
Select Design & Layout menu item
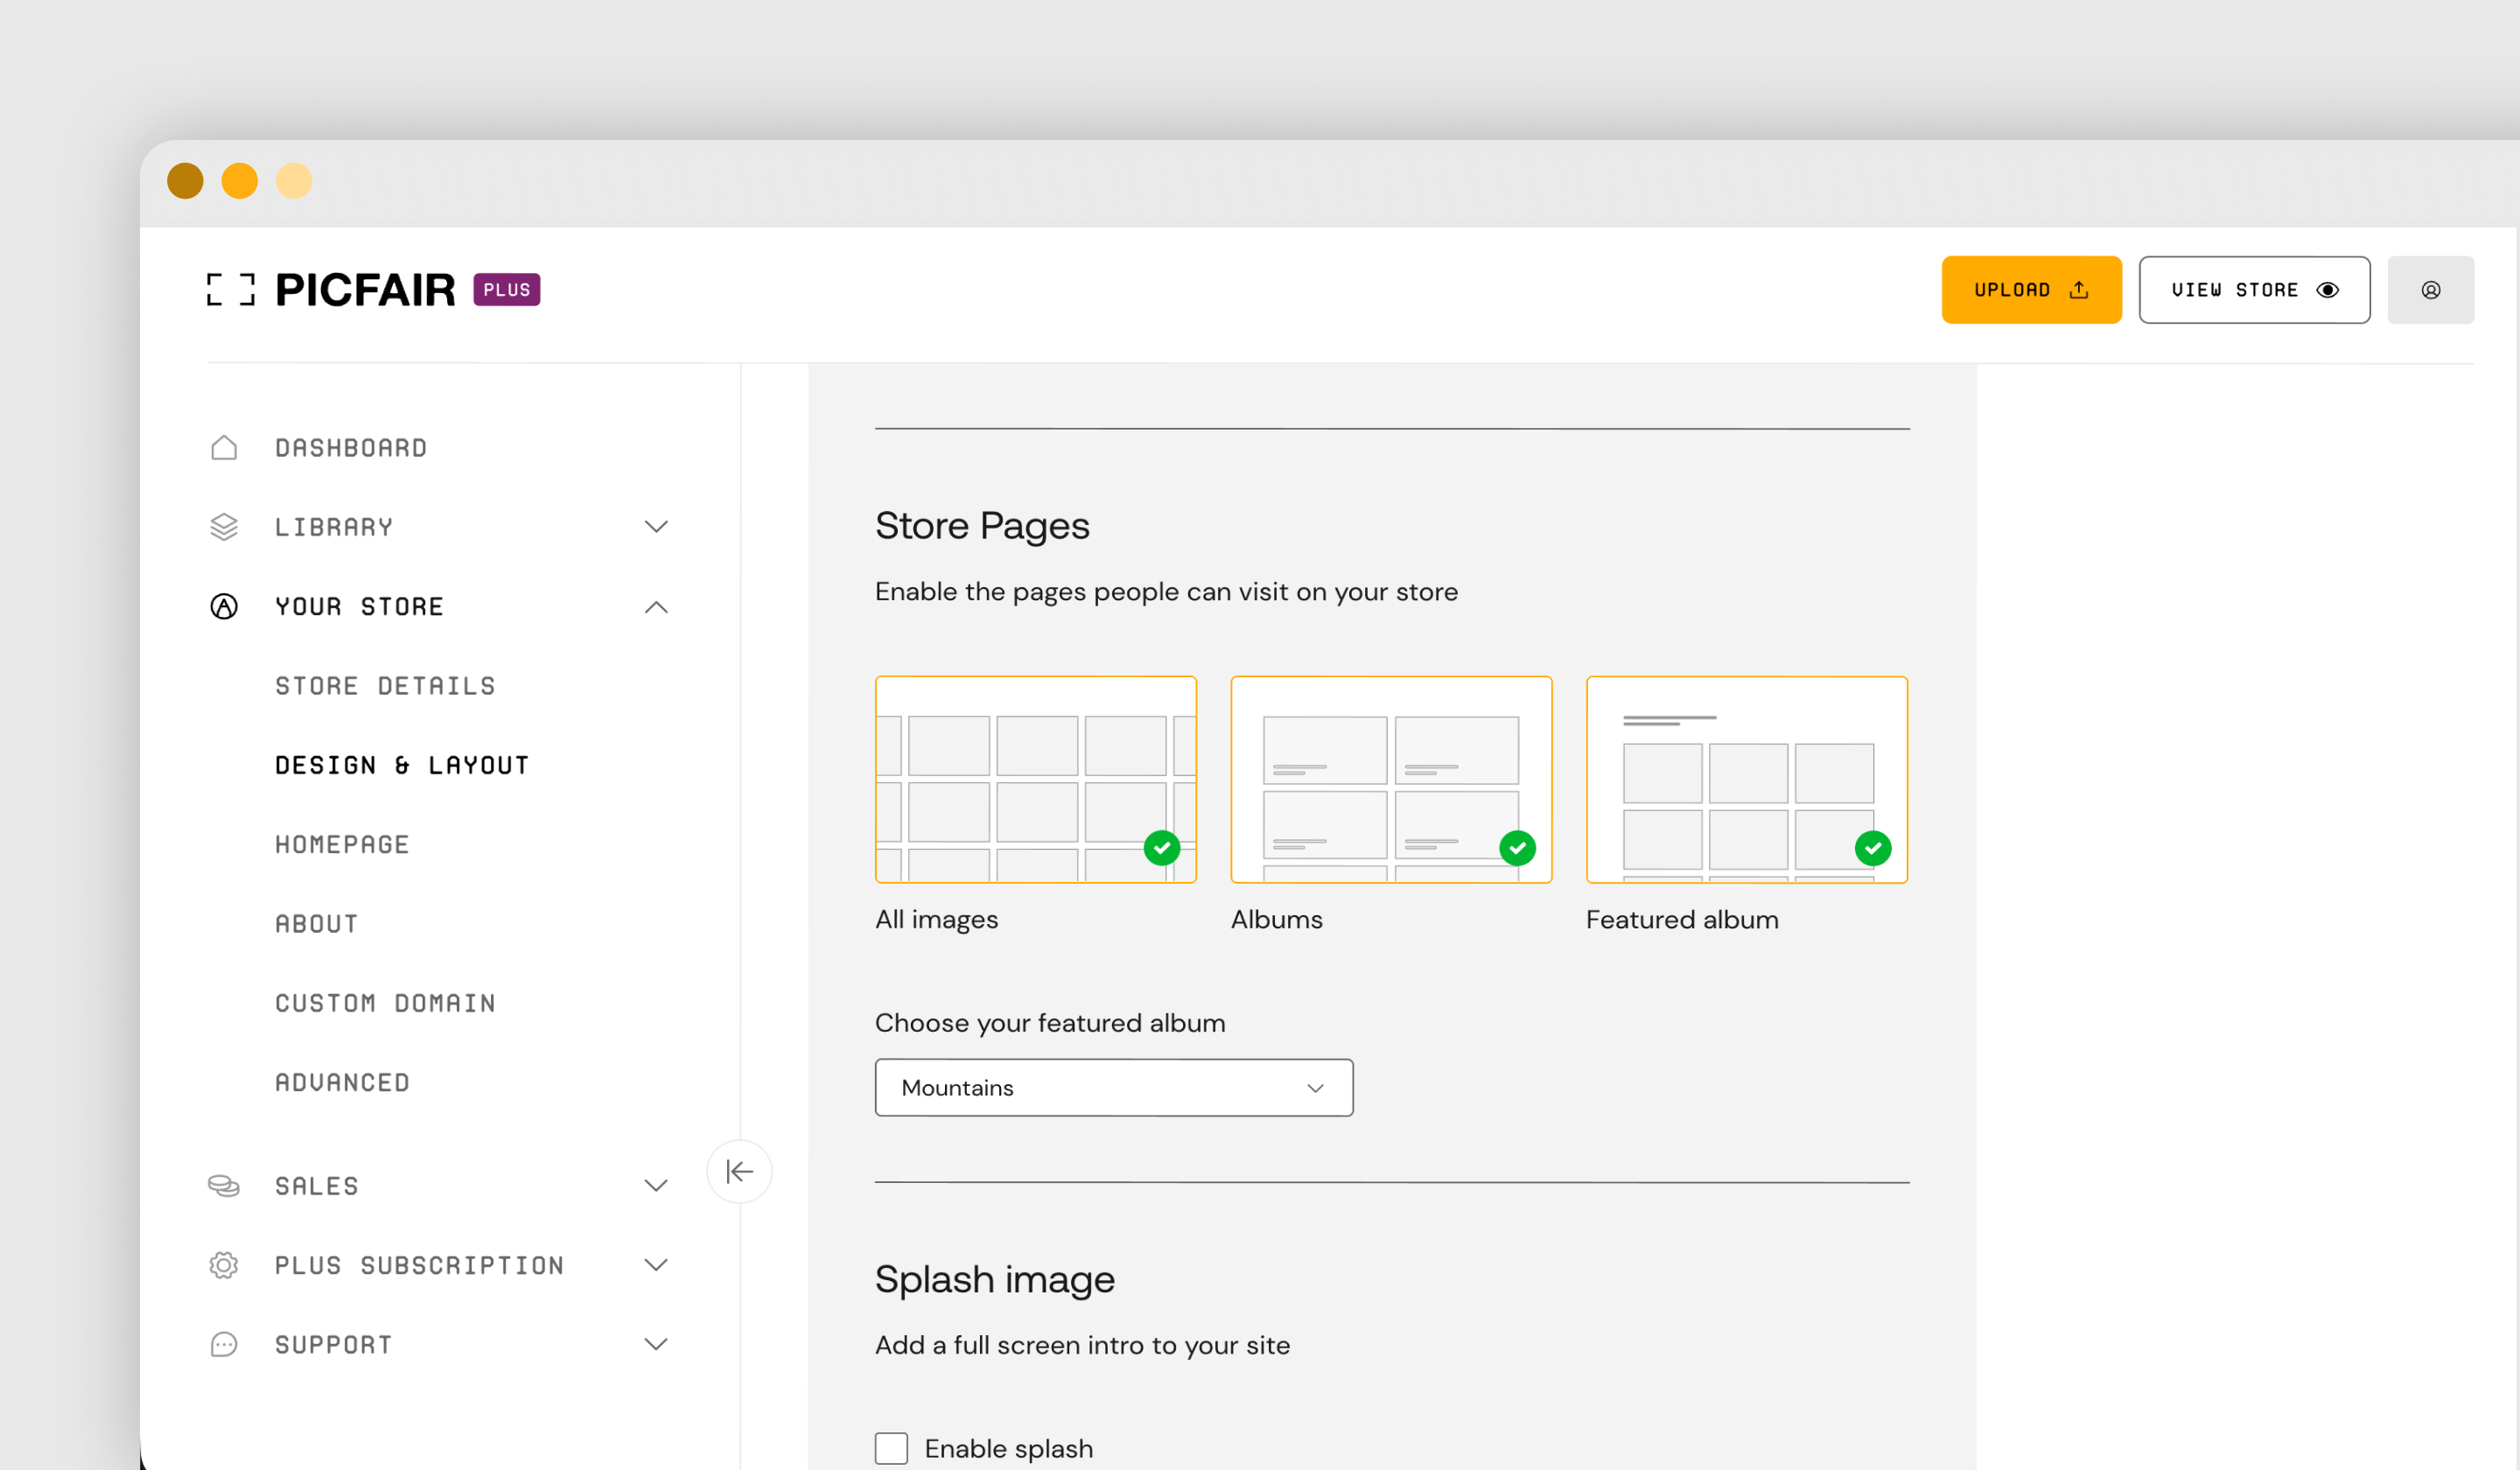pyautogui.click(x=402, y=765)
